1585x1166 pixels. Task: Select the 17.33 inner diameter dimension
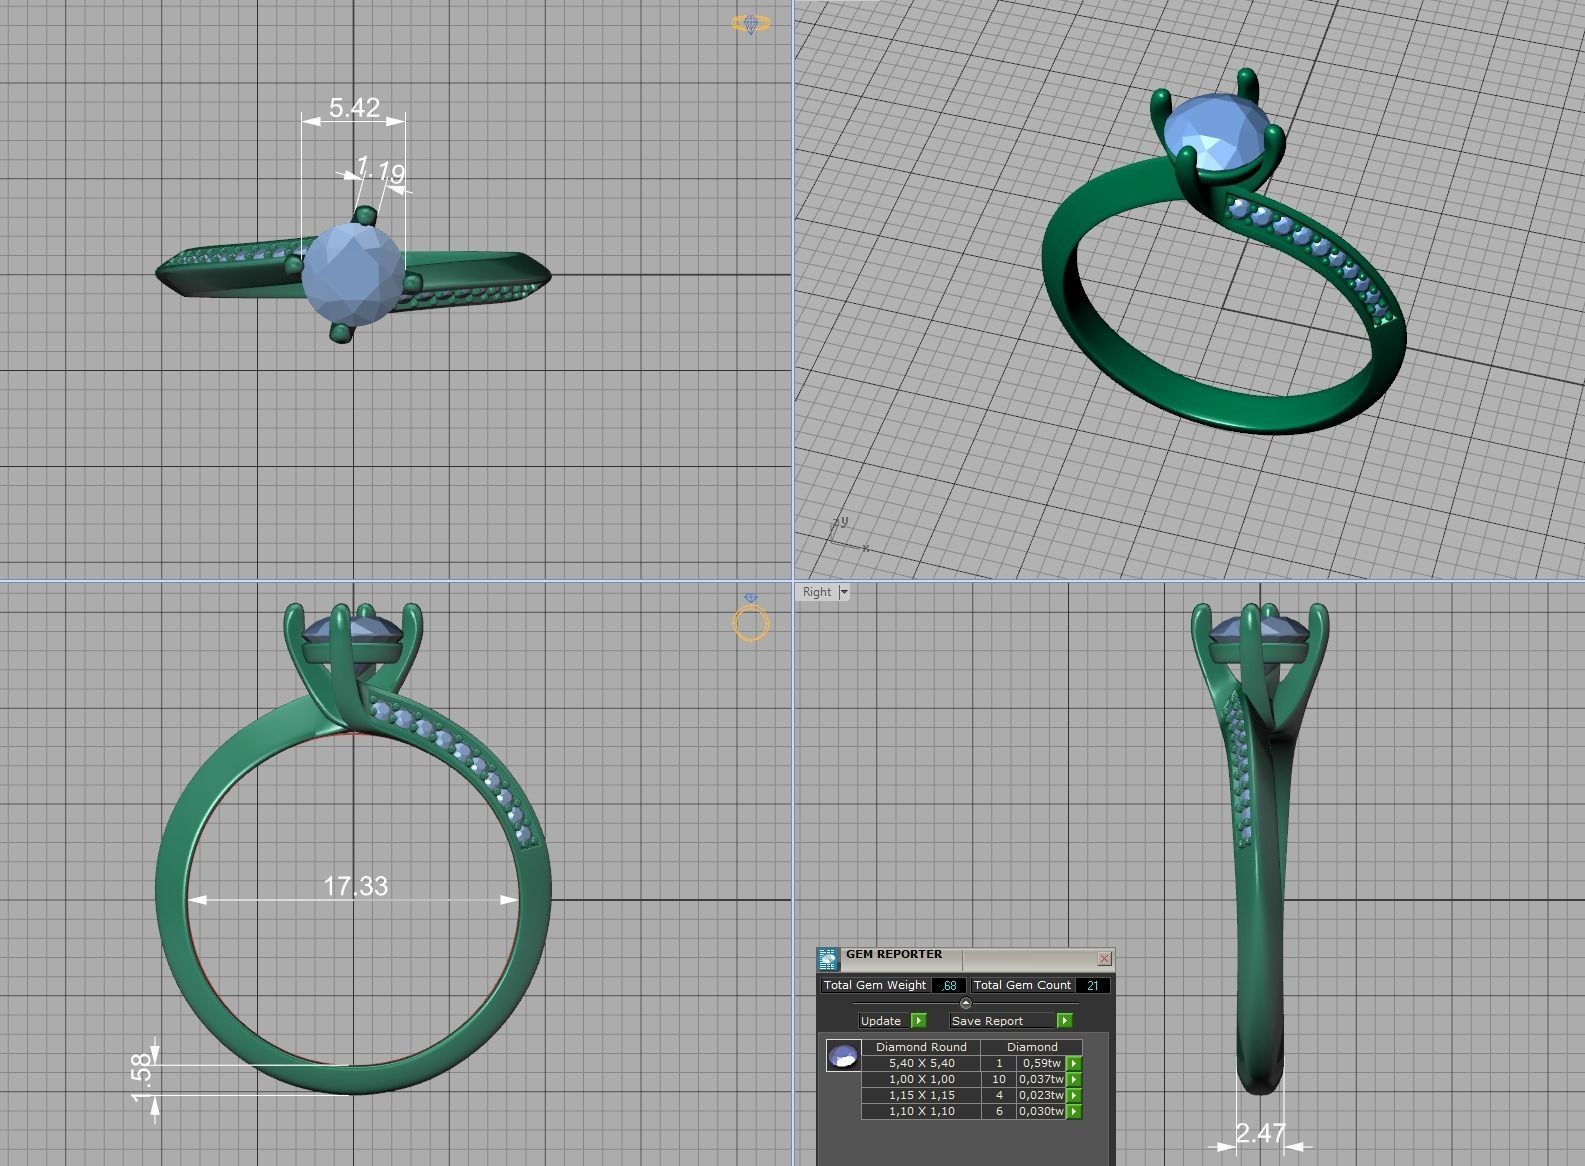[355, 886]
